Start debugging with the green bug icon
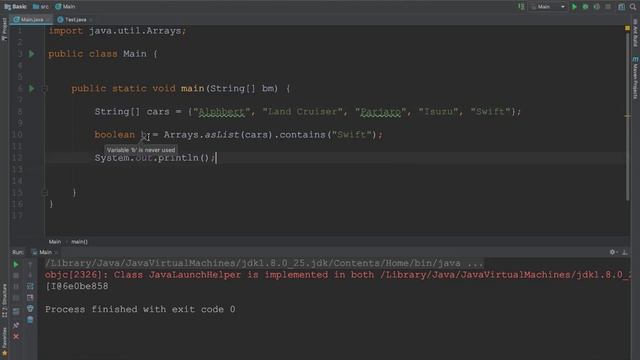Viewport: 640px width, 360px height. pos(585,7)
